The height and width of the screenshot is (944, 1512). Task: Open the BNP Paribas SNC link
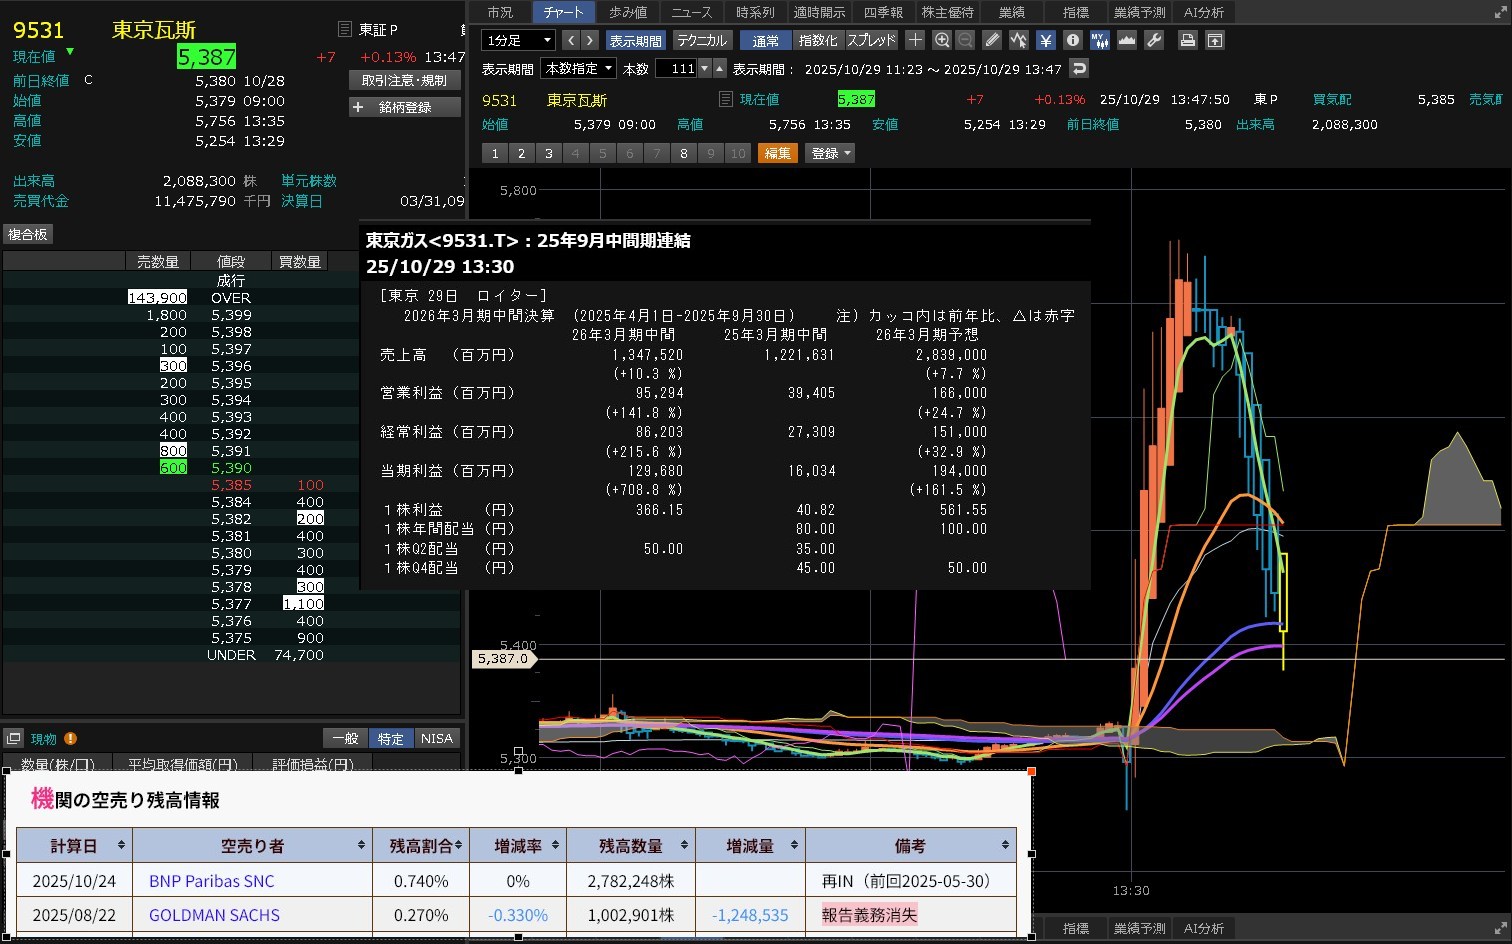211,881
